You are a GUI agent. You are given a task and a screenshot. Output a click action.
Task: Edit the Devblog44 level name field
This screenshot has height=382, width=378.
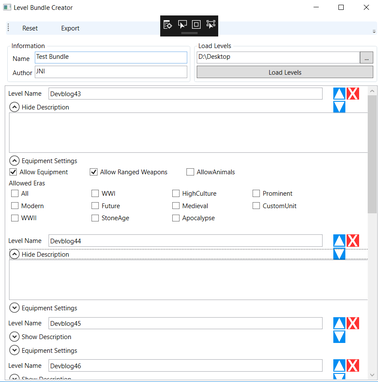pos(185,241)
